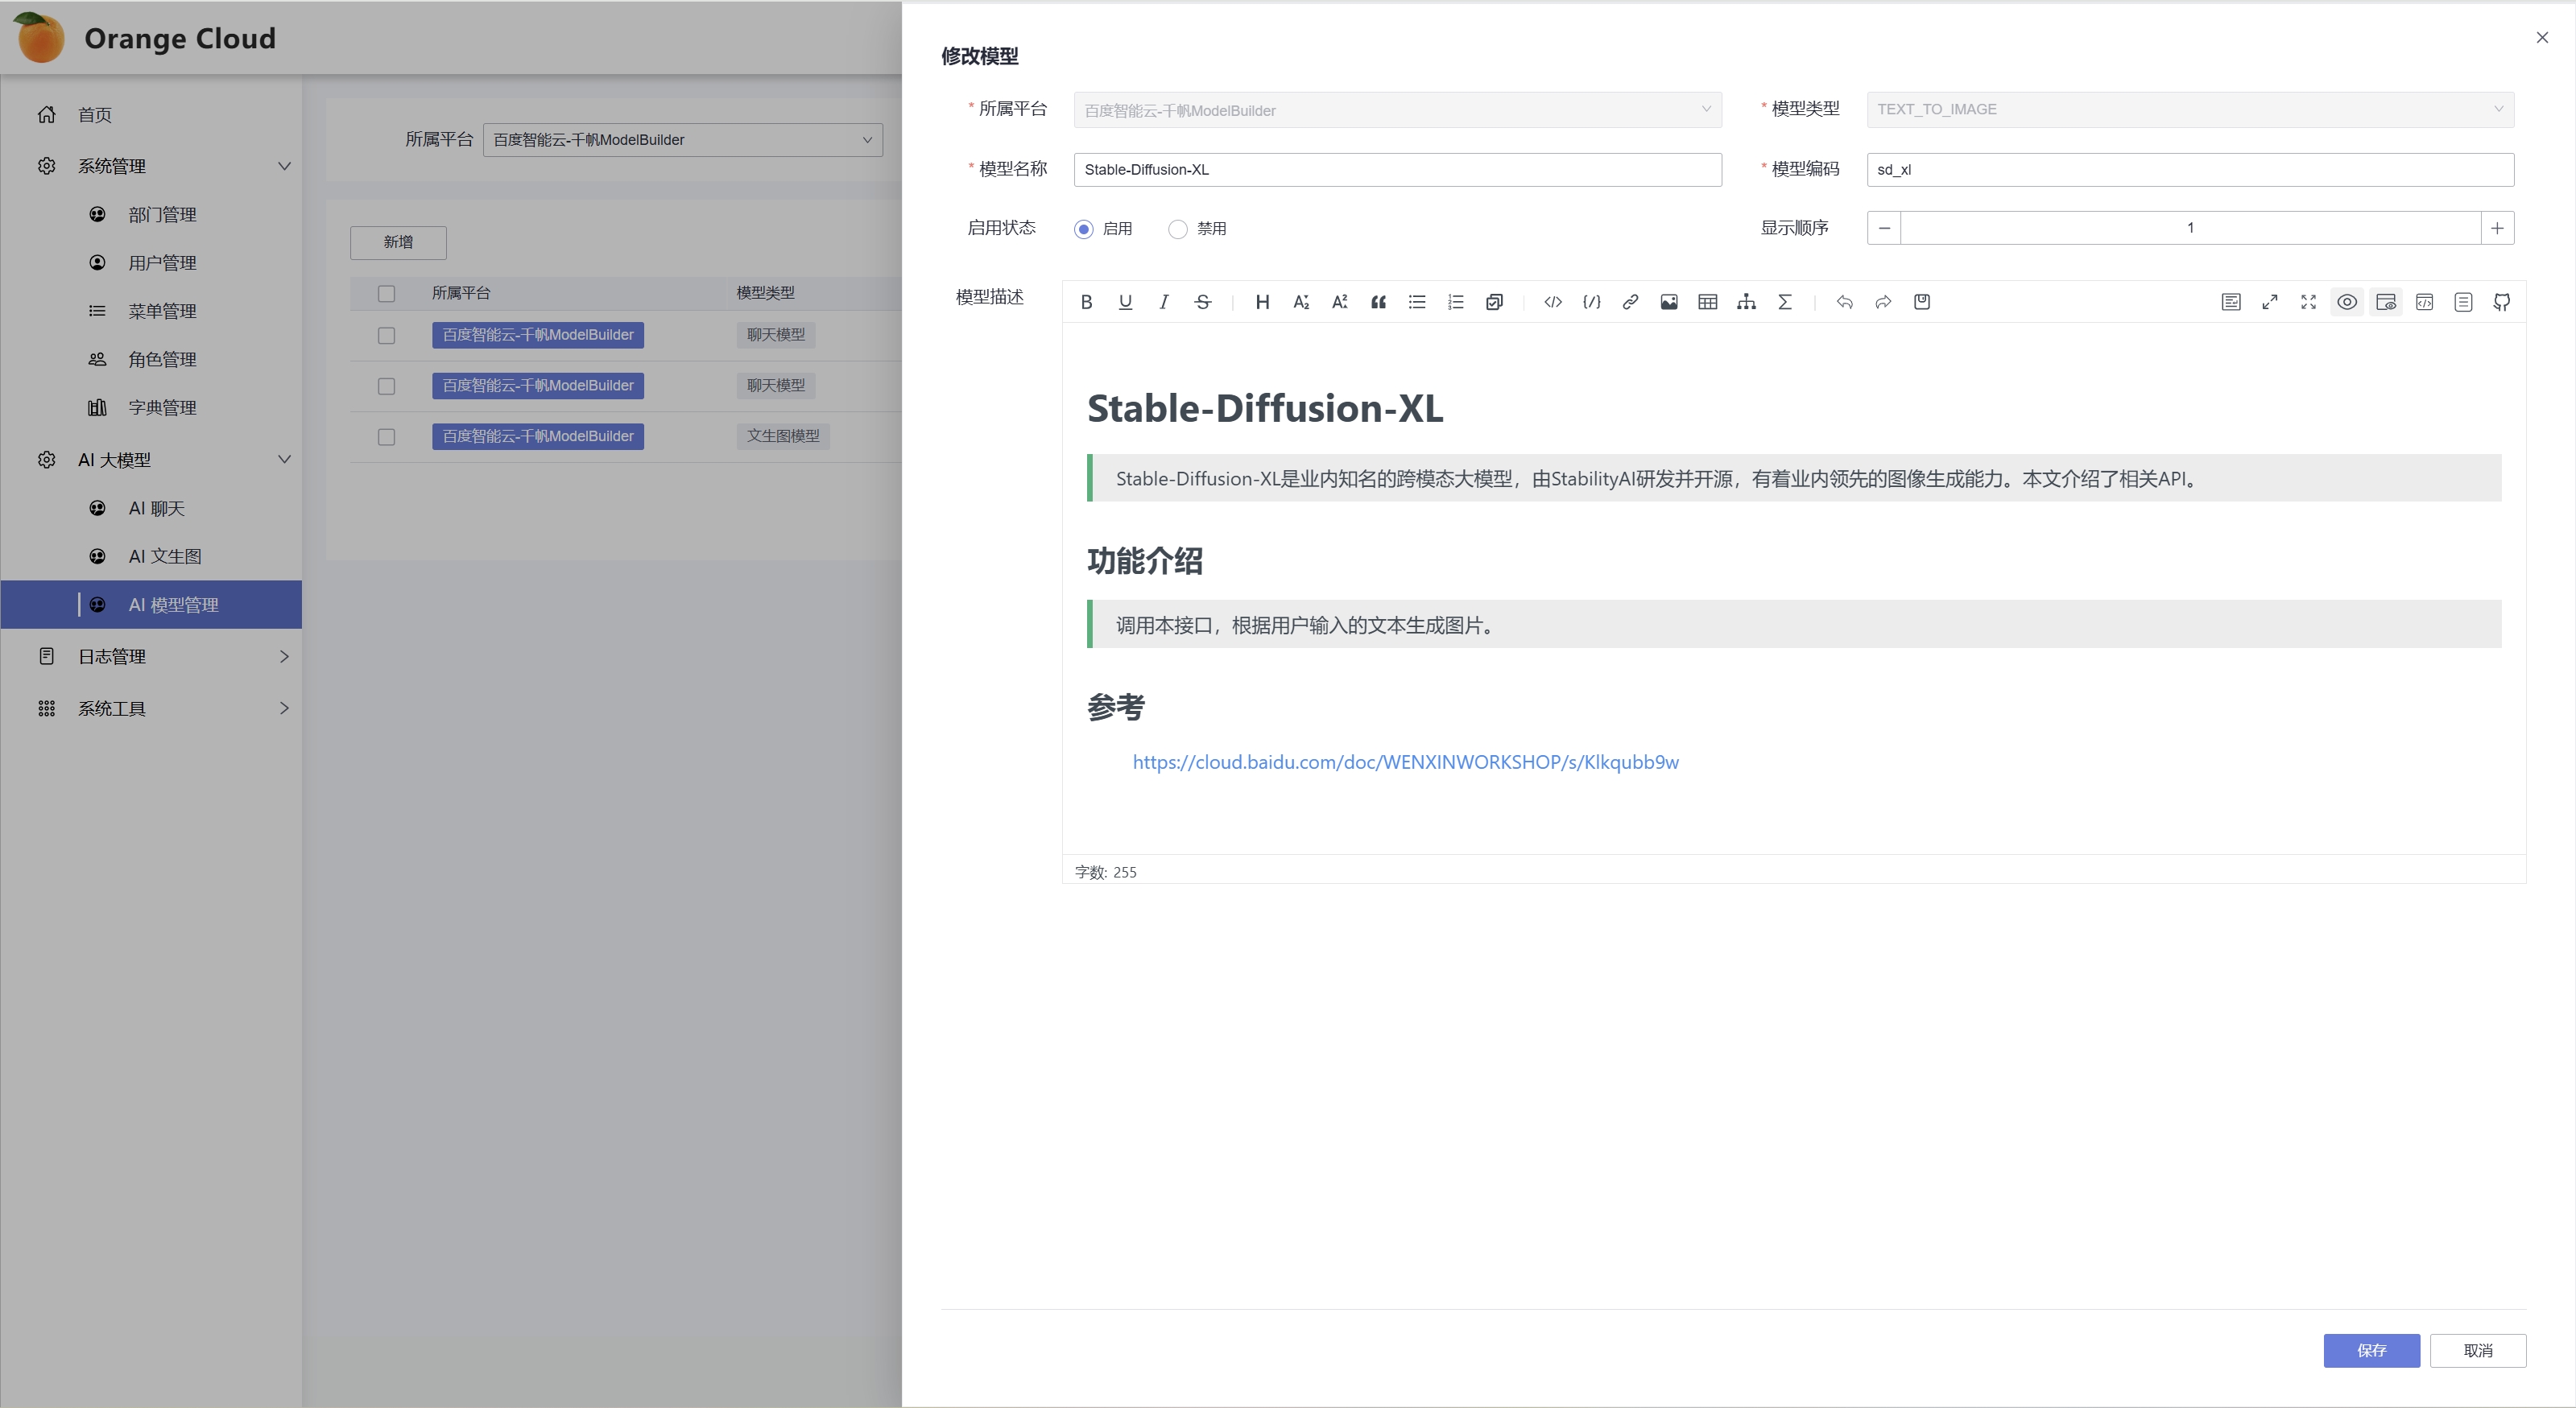Show the HTML code preview
2576x1408 pixels.
[2425, 302]
